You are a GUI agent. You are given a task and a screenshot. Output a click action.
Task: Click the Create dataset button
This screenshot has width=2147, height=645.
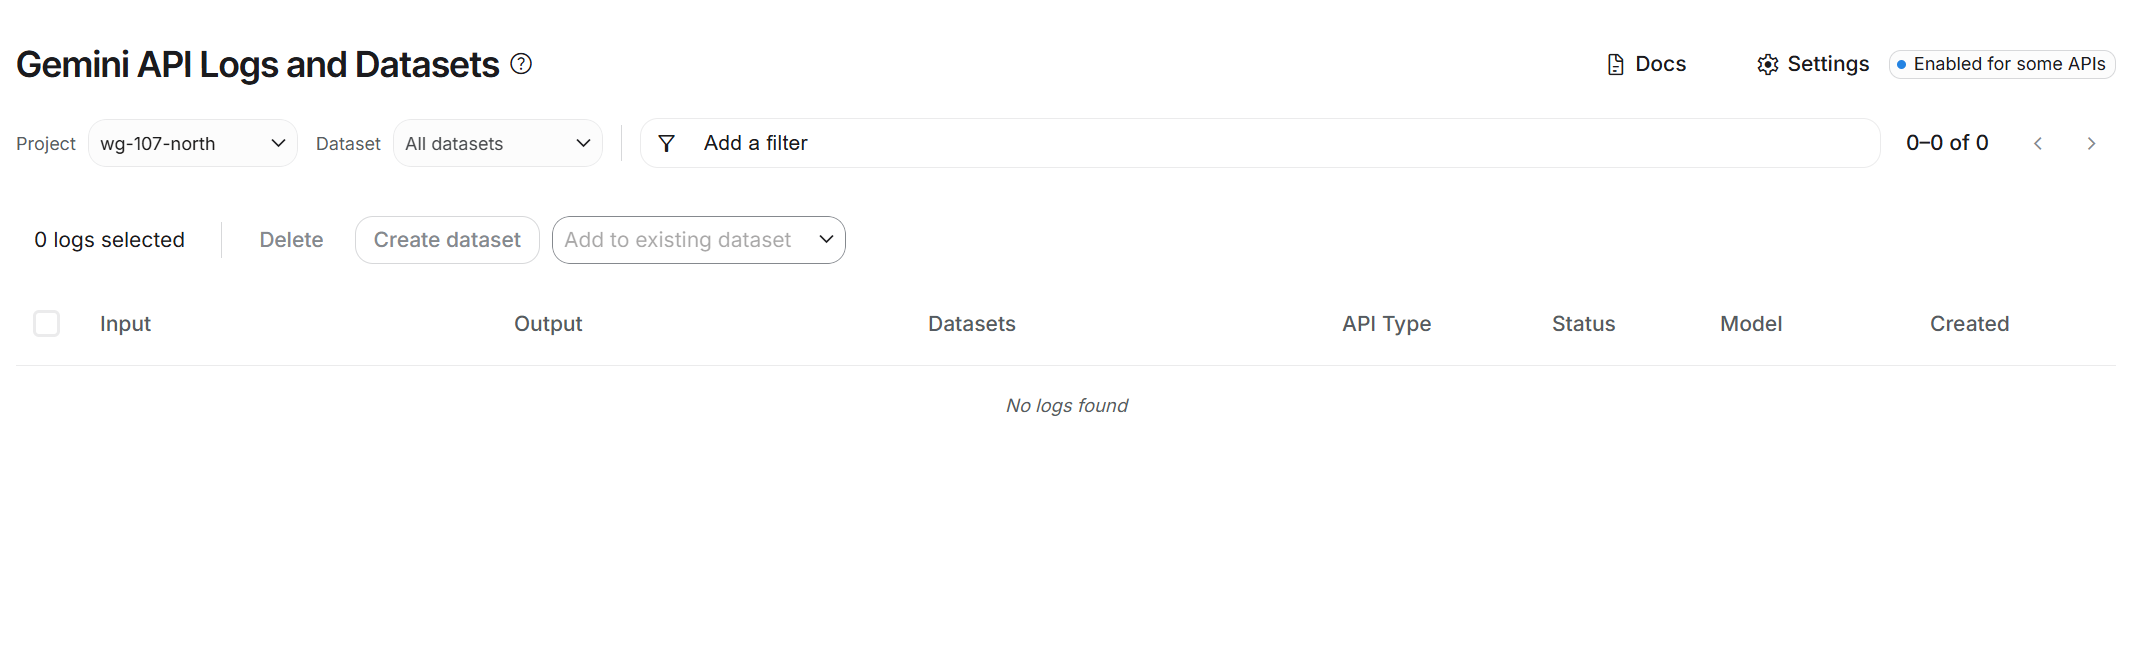(x=447, y=240)
